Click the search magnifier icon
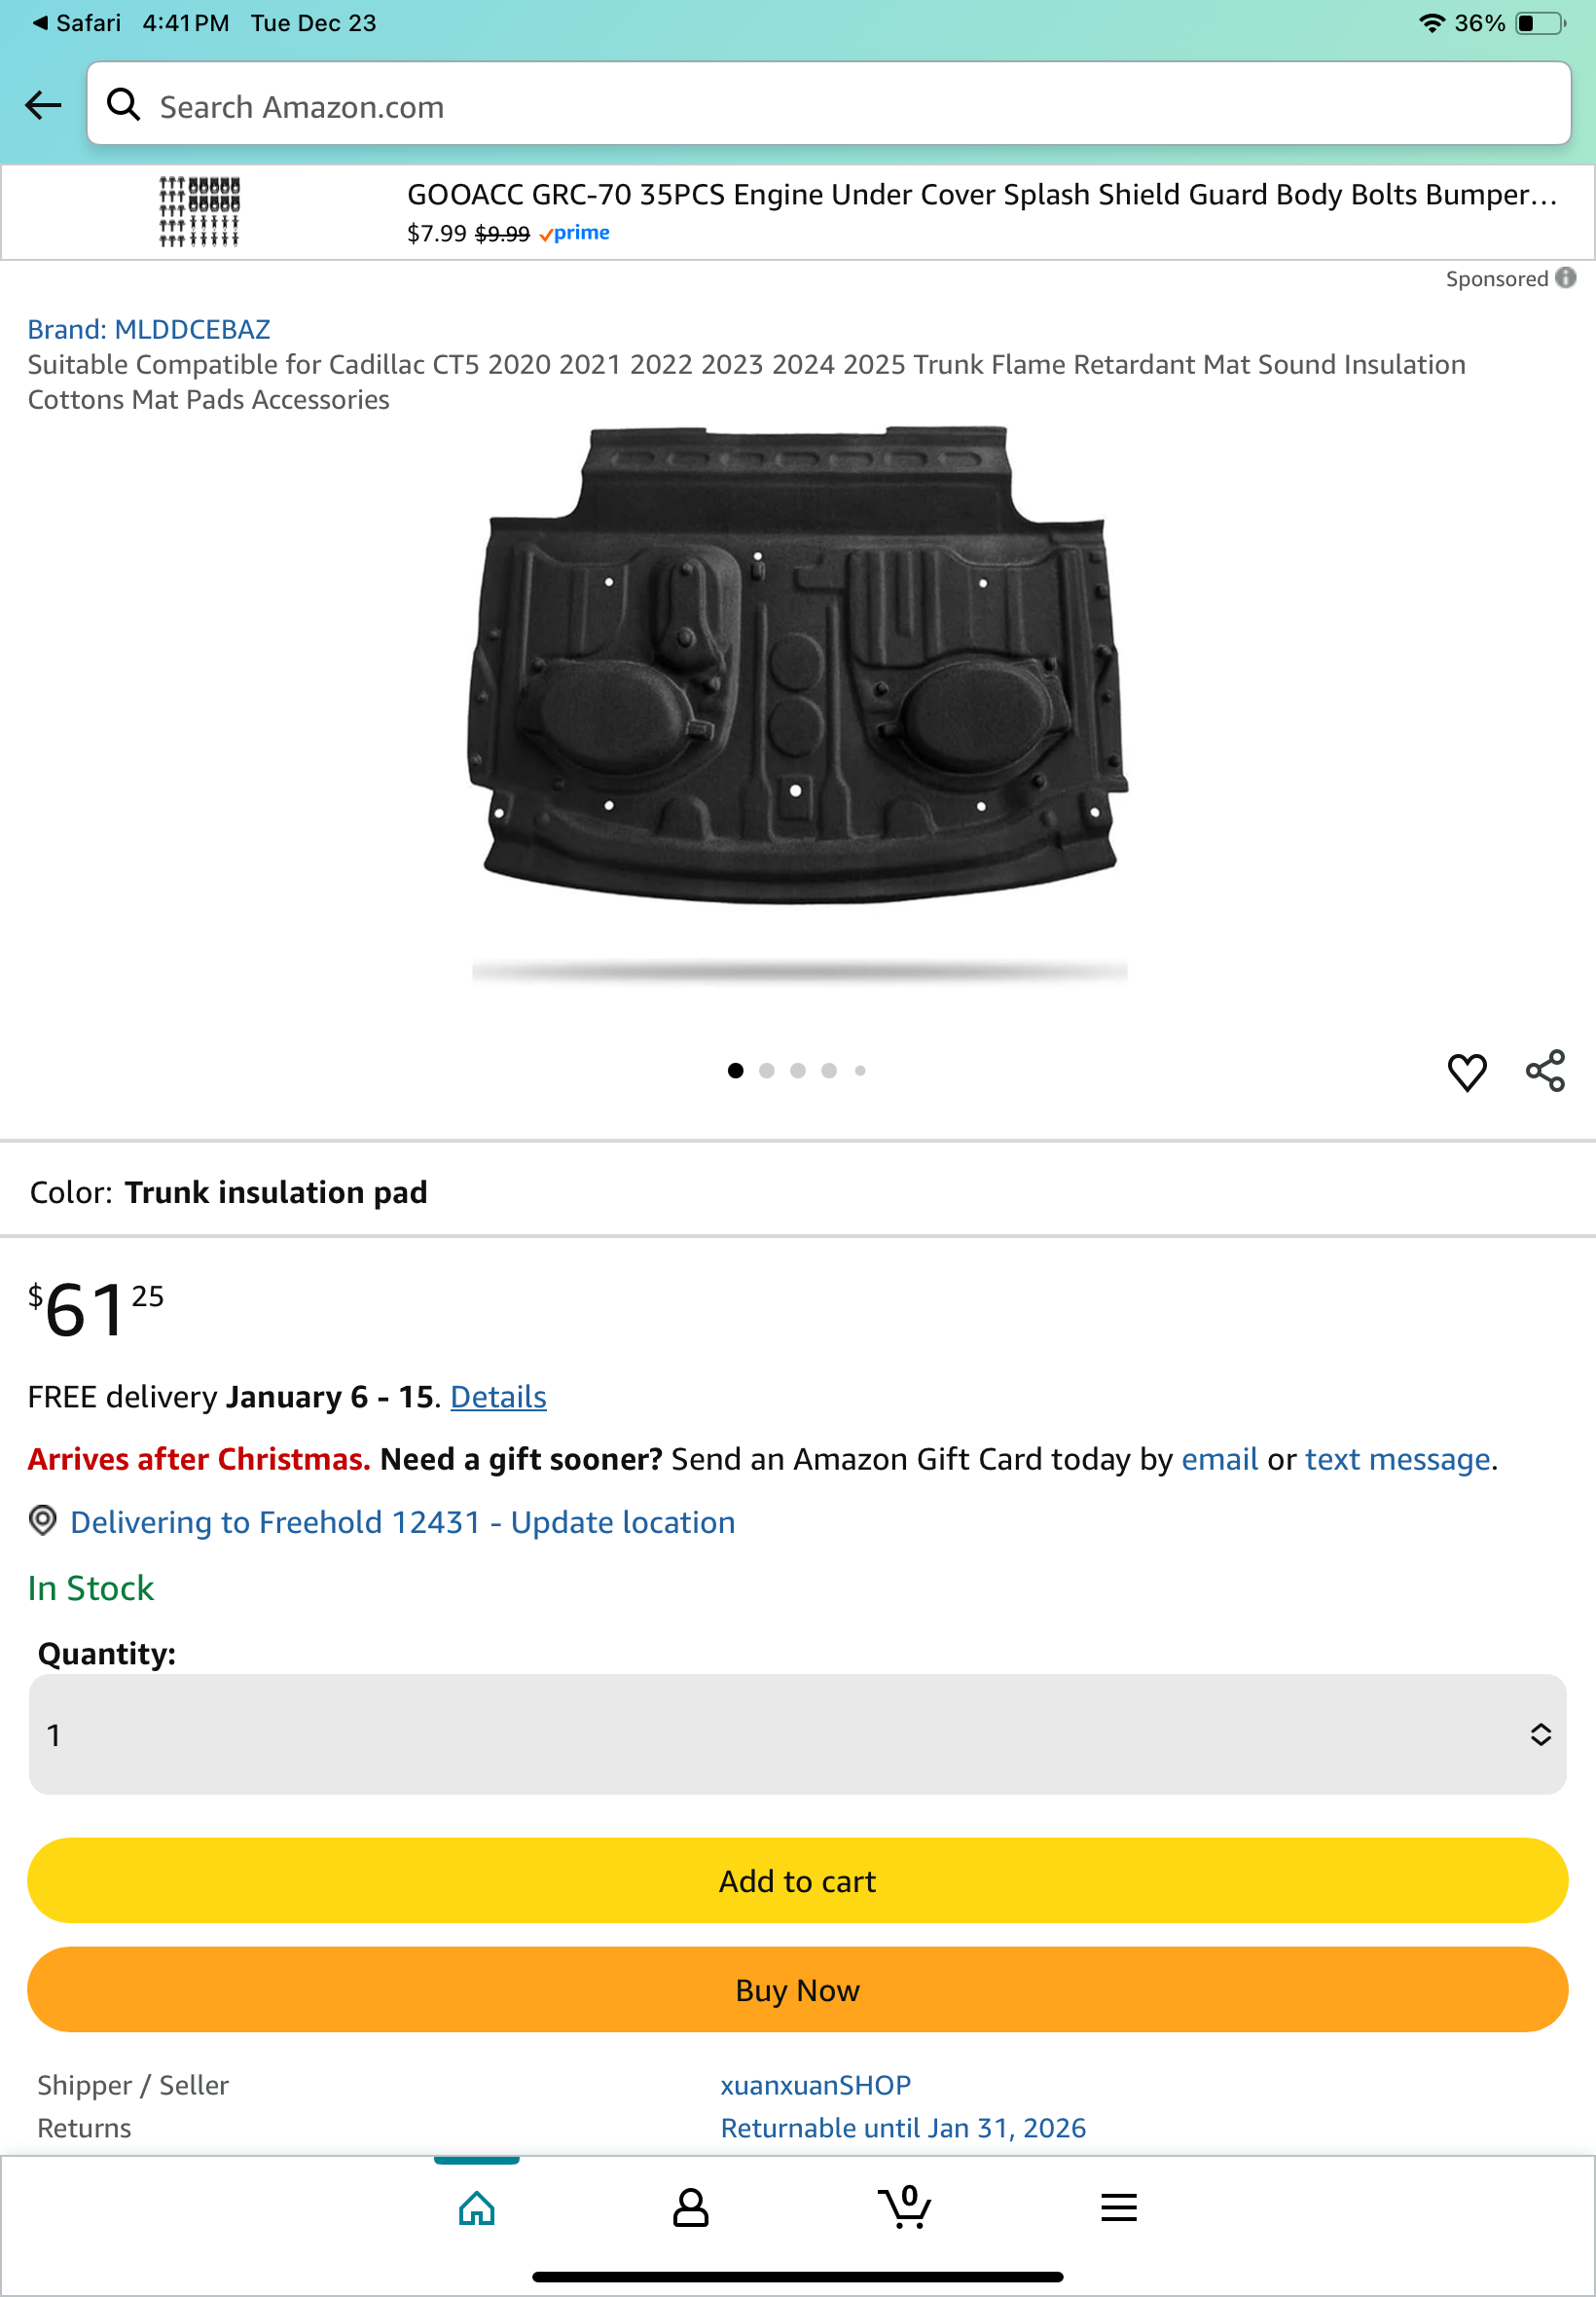Viewport: 1596px width, 2297px height. 123,104
